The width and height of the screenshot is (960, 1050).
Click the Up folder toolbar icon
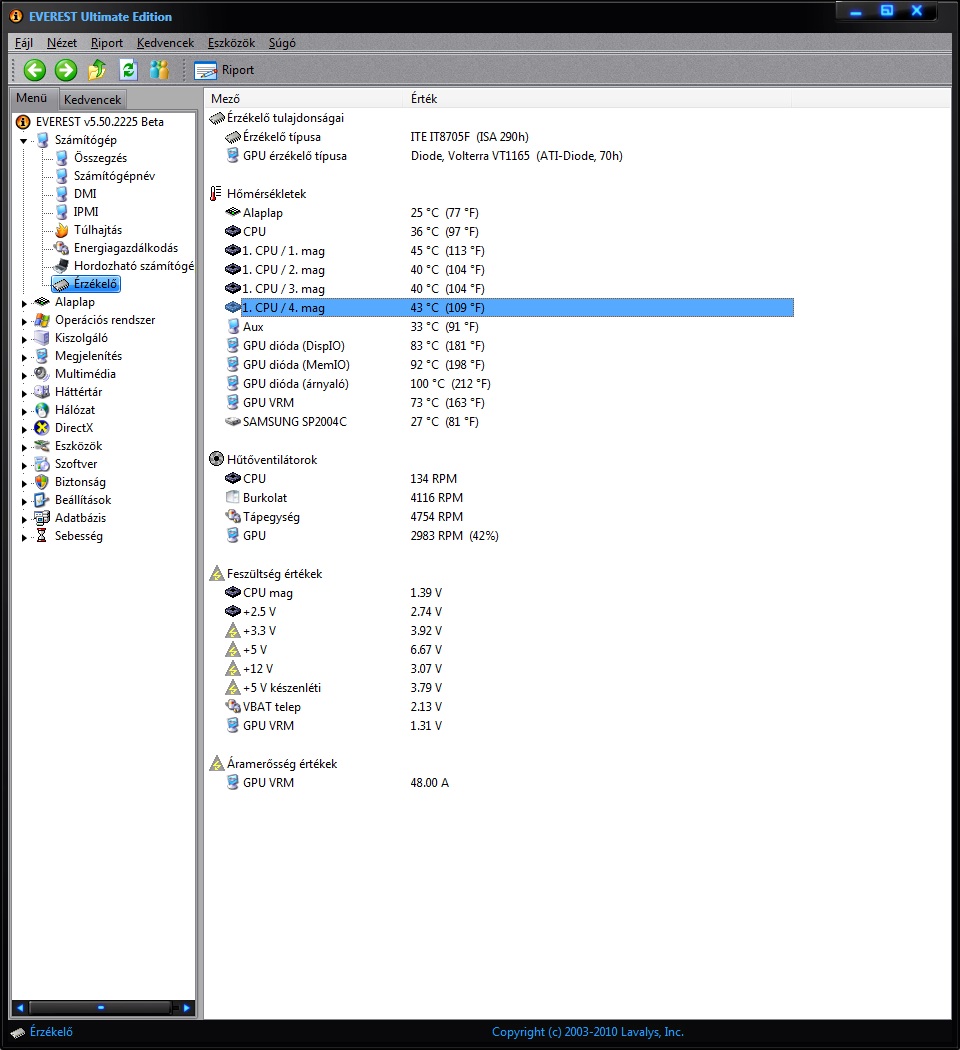97,70
